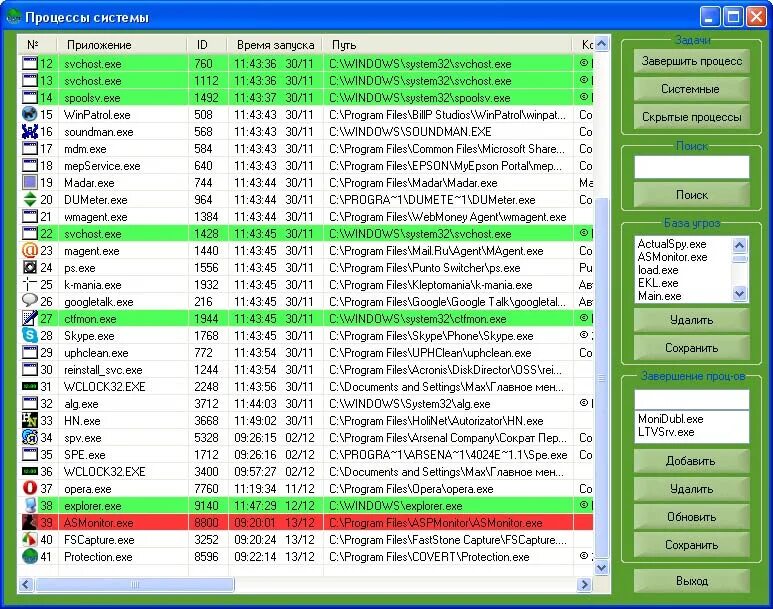Click the DUMeter.exe arrows icon
773x609 pixels.
(x=30, y=200)
